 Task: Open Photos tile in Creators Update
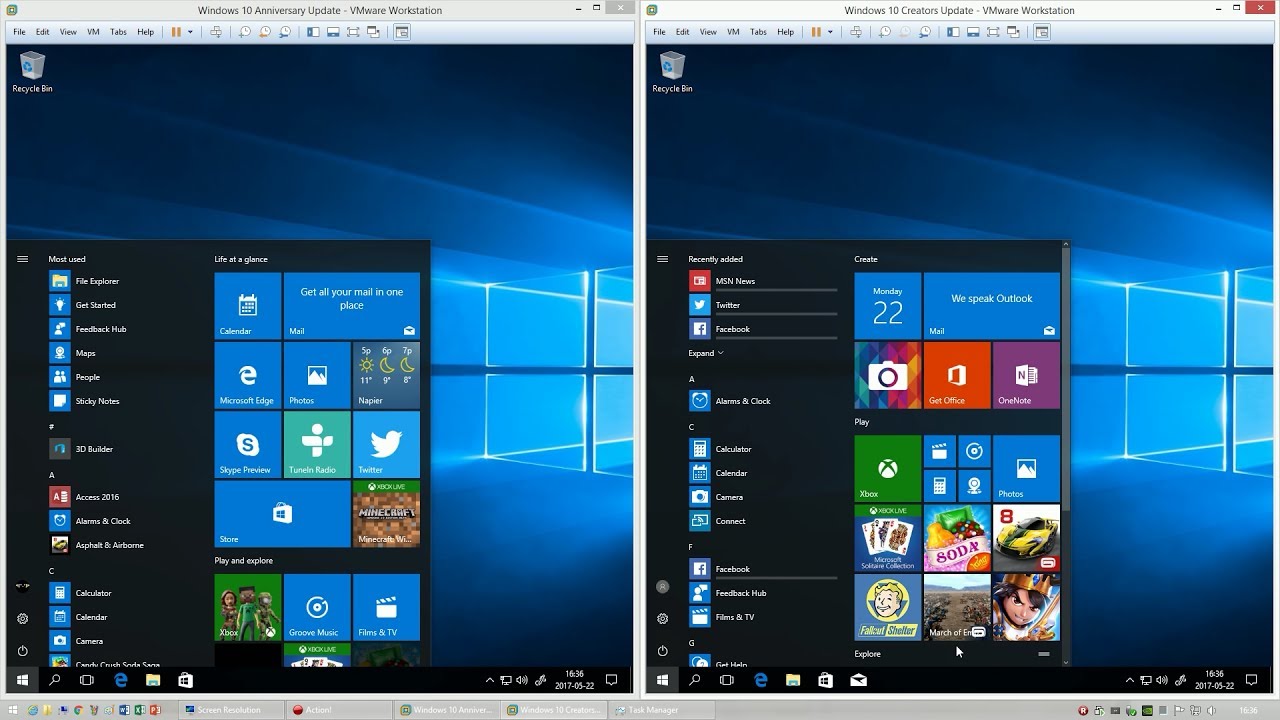click(1026, 468)
